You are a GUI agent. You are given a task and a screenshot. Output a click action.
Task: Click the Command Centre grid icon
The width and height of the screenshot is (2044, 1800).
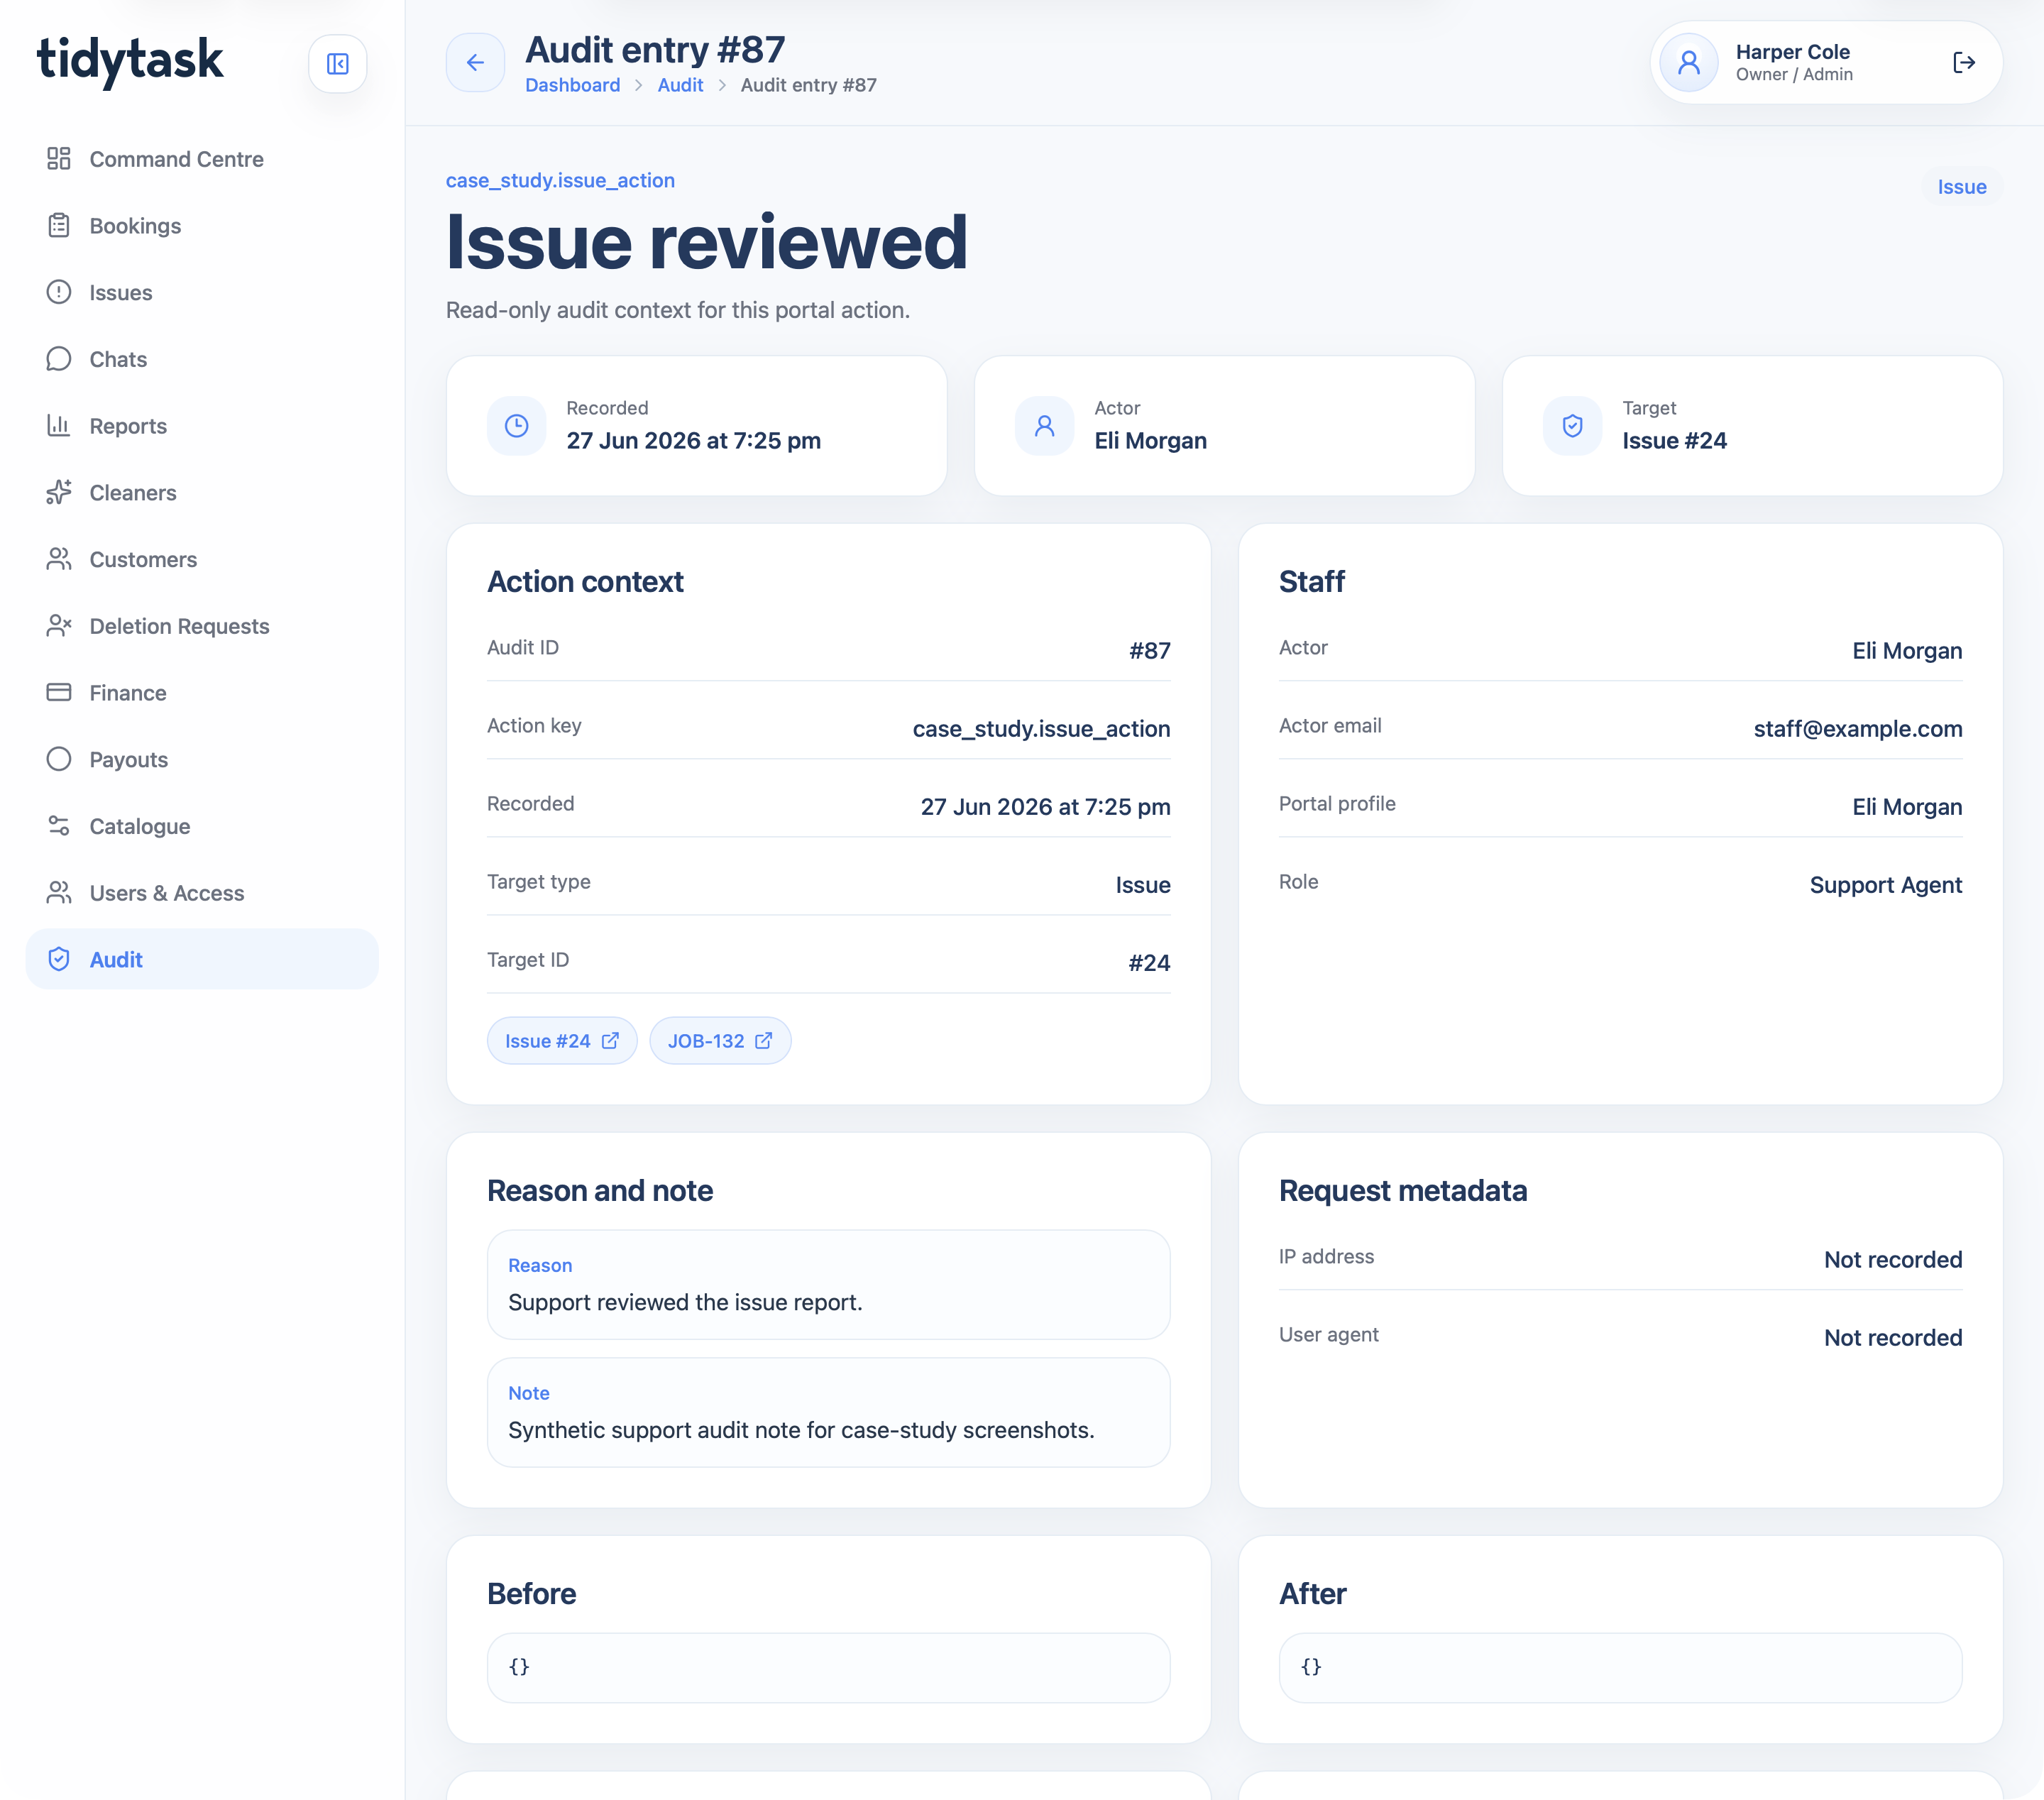(59, 158)
